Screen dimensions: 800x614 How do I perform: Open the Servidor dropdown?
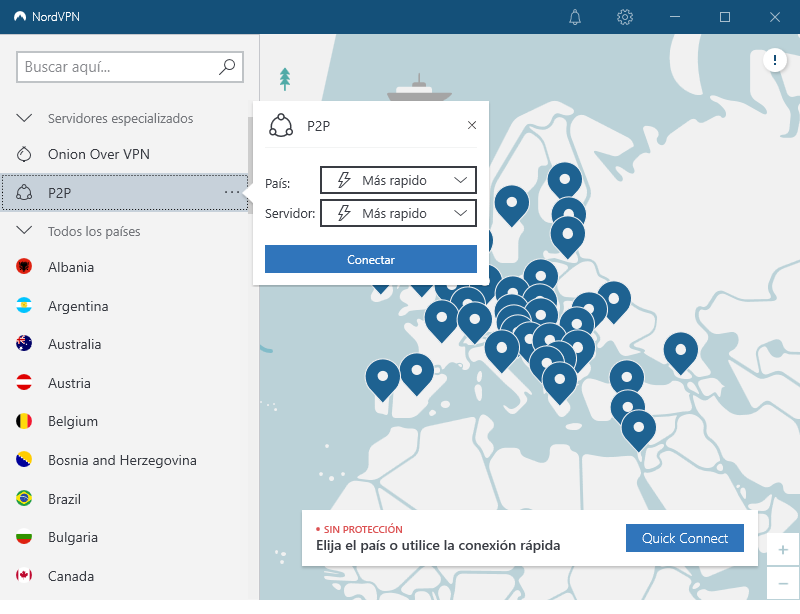point(398,213)
